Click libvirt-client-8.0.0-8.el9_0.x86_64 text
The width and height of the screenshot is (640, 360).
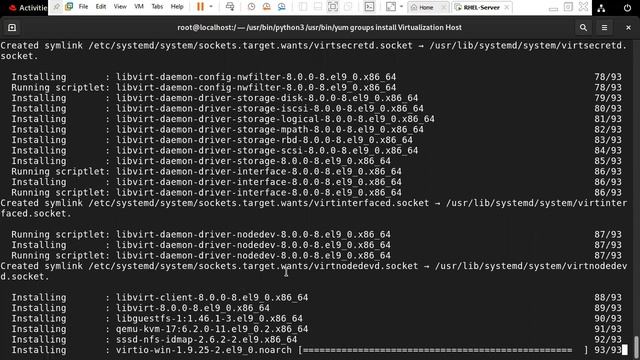point(212,297)
